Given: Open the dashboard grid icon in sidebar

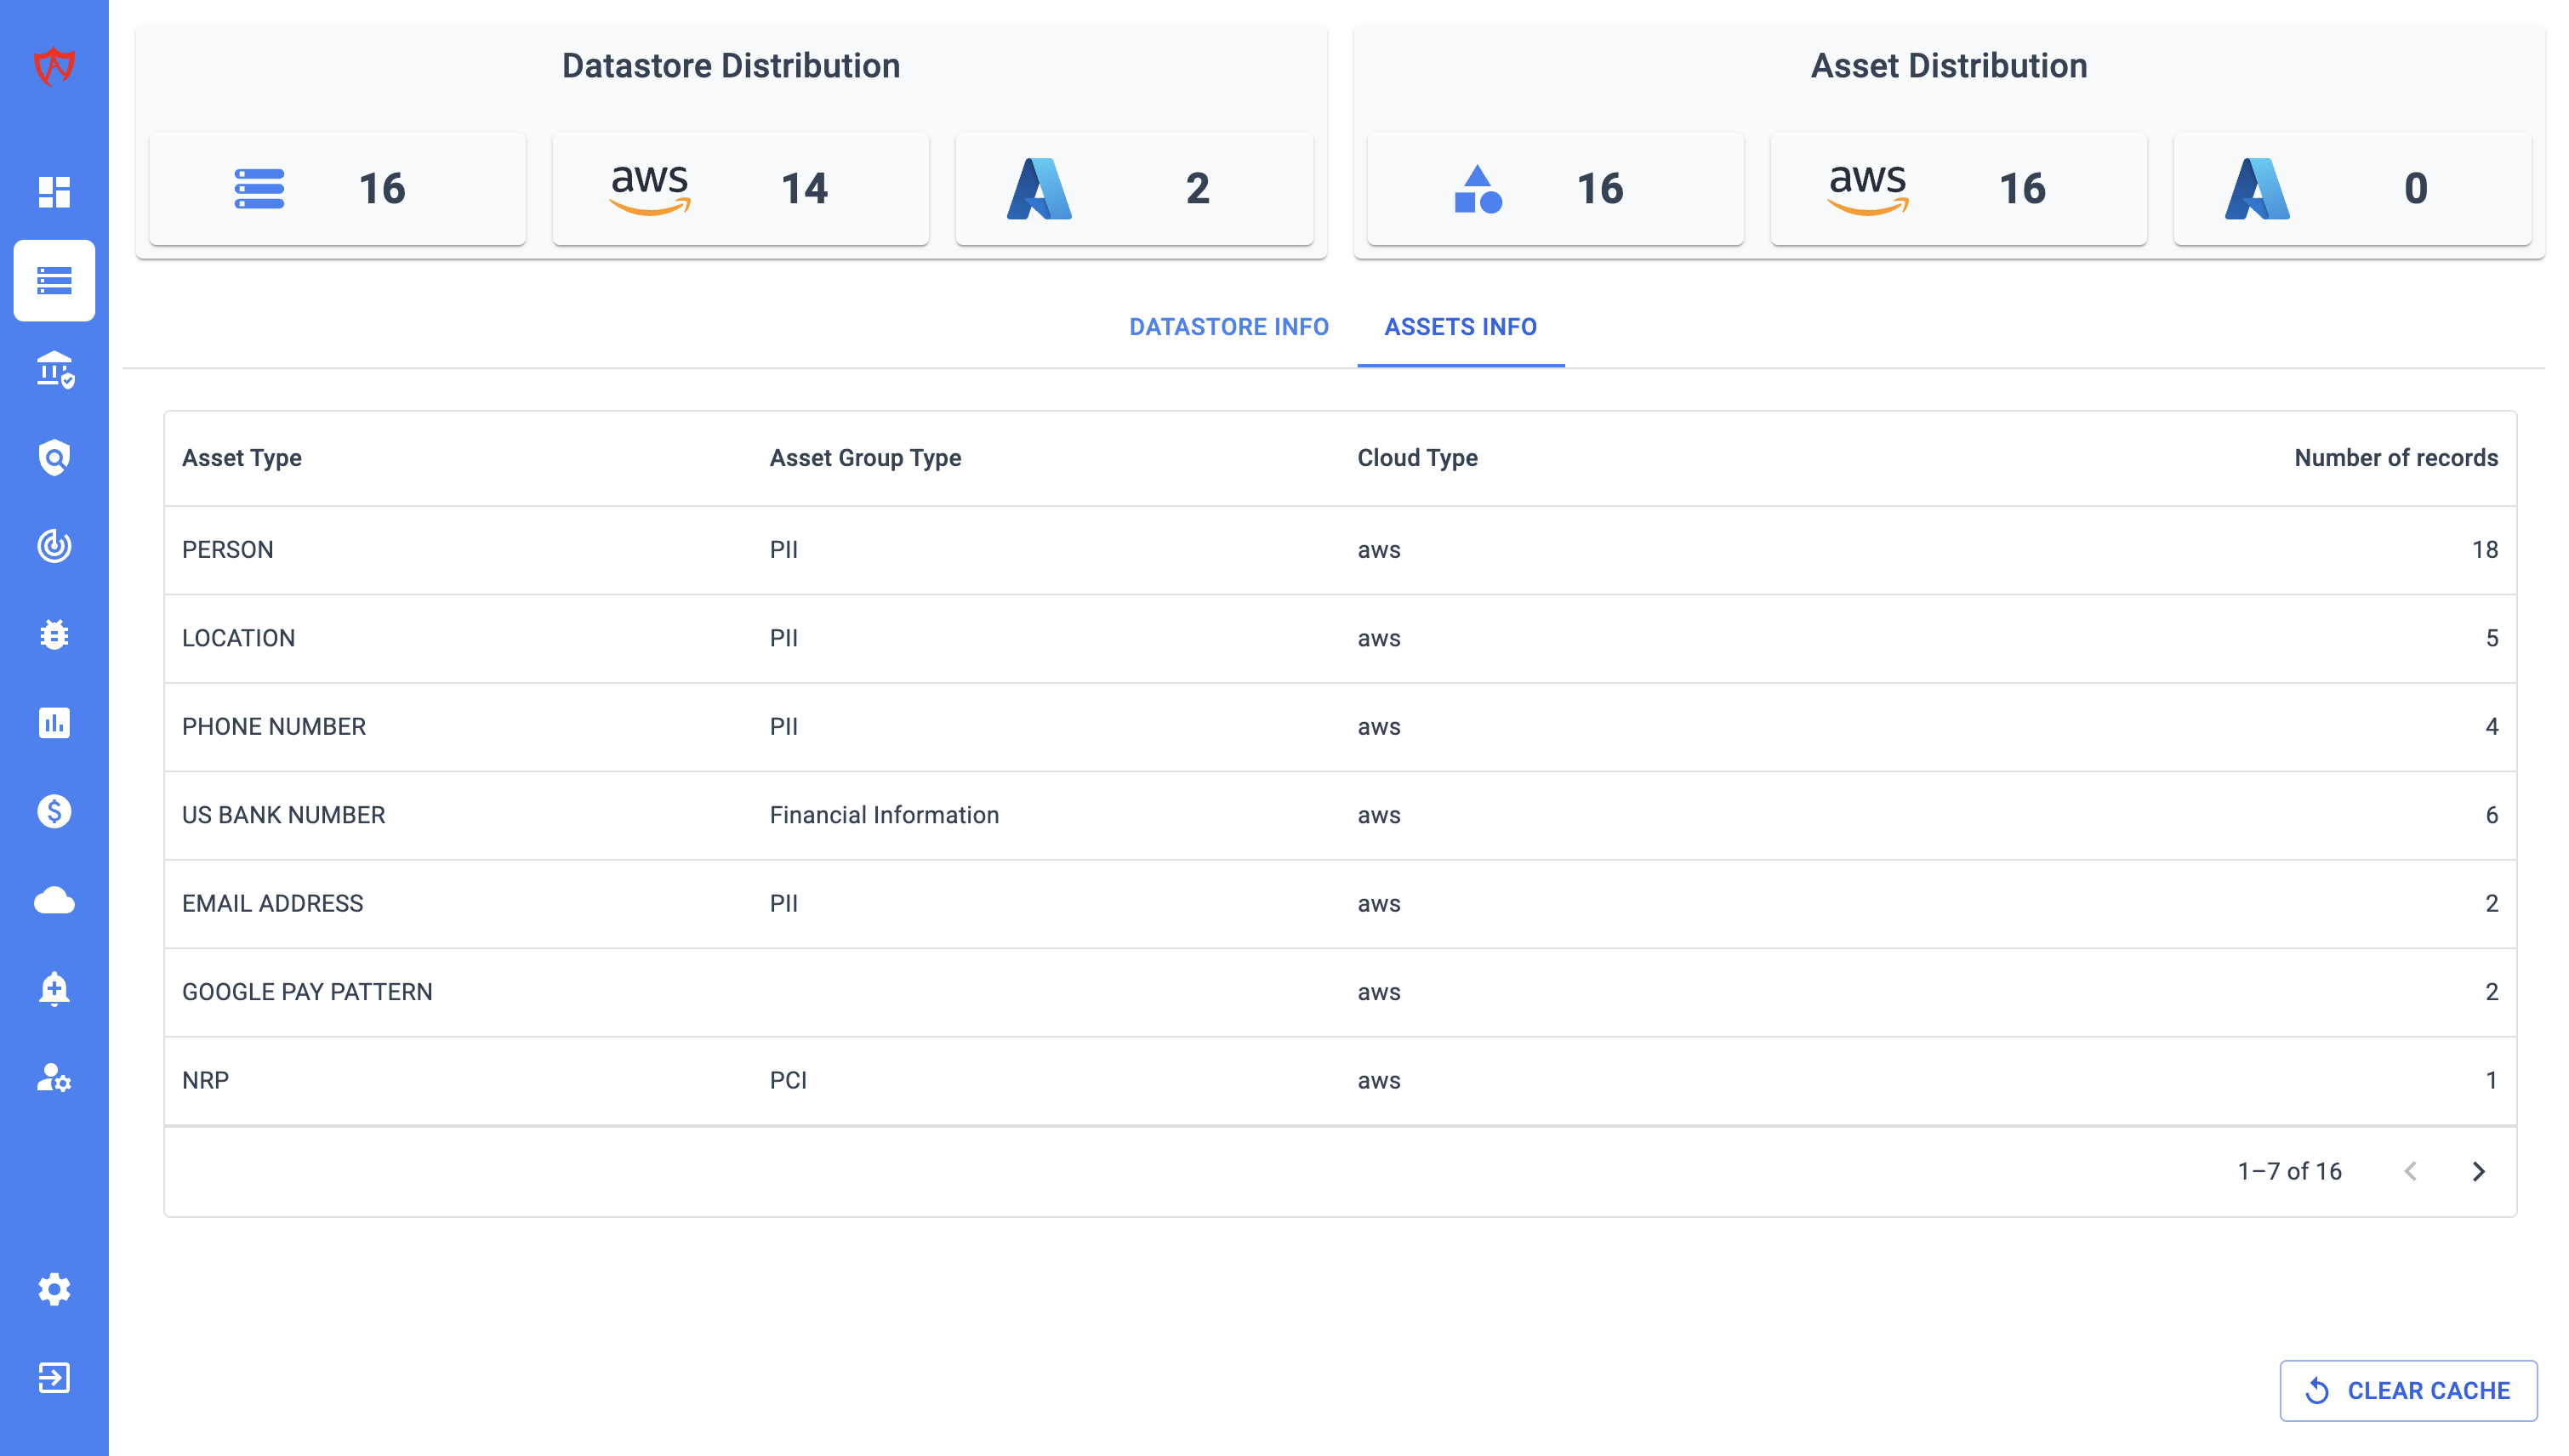Looking at the screenshot, I should click(54, 191).
